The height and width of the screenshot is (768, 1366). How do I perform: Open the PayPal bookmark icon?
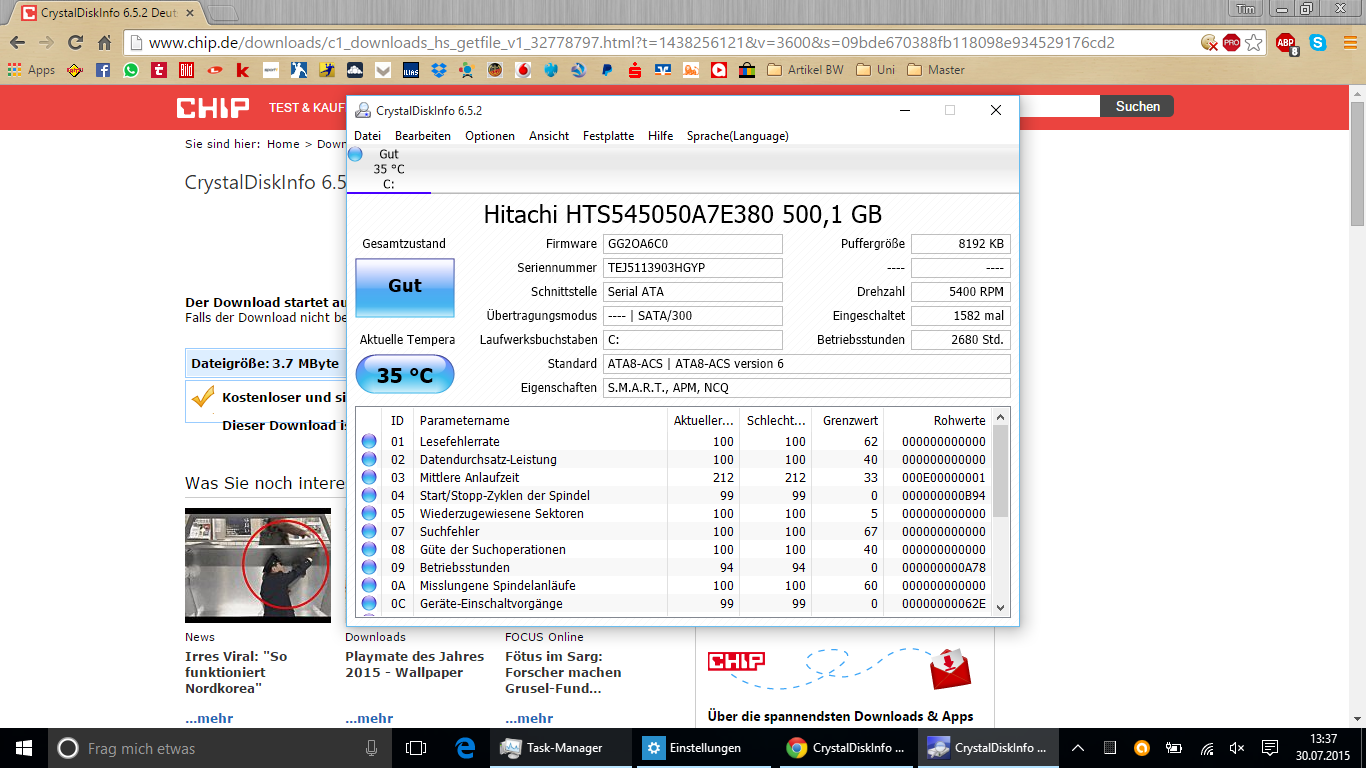click(x=606, y=70)
